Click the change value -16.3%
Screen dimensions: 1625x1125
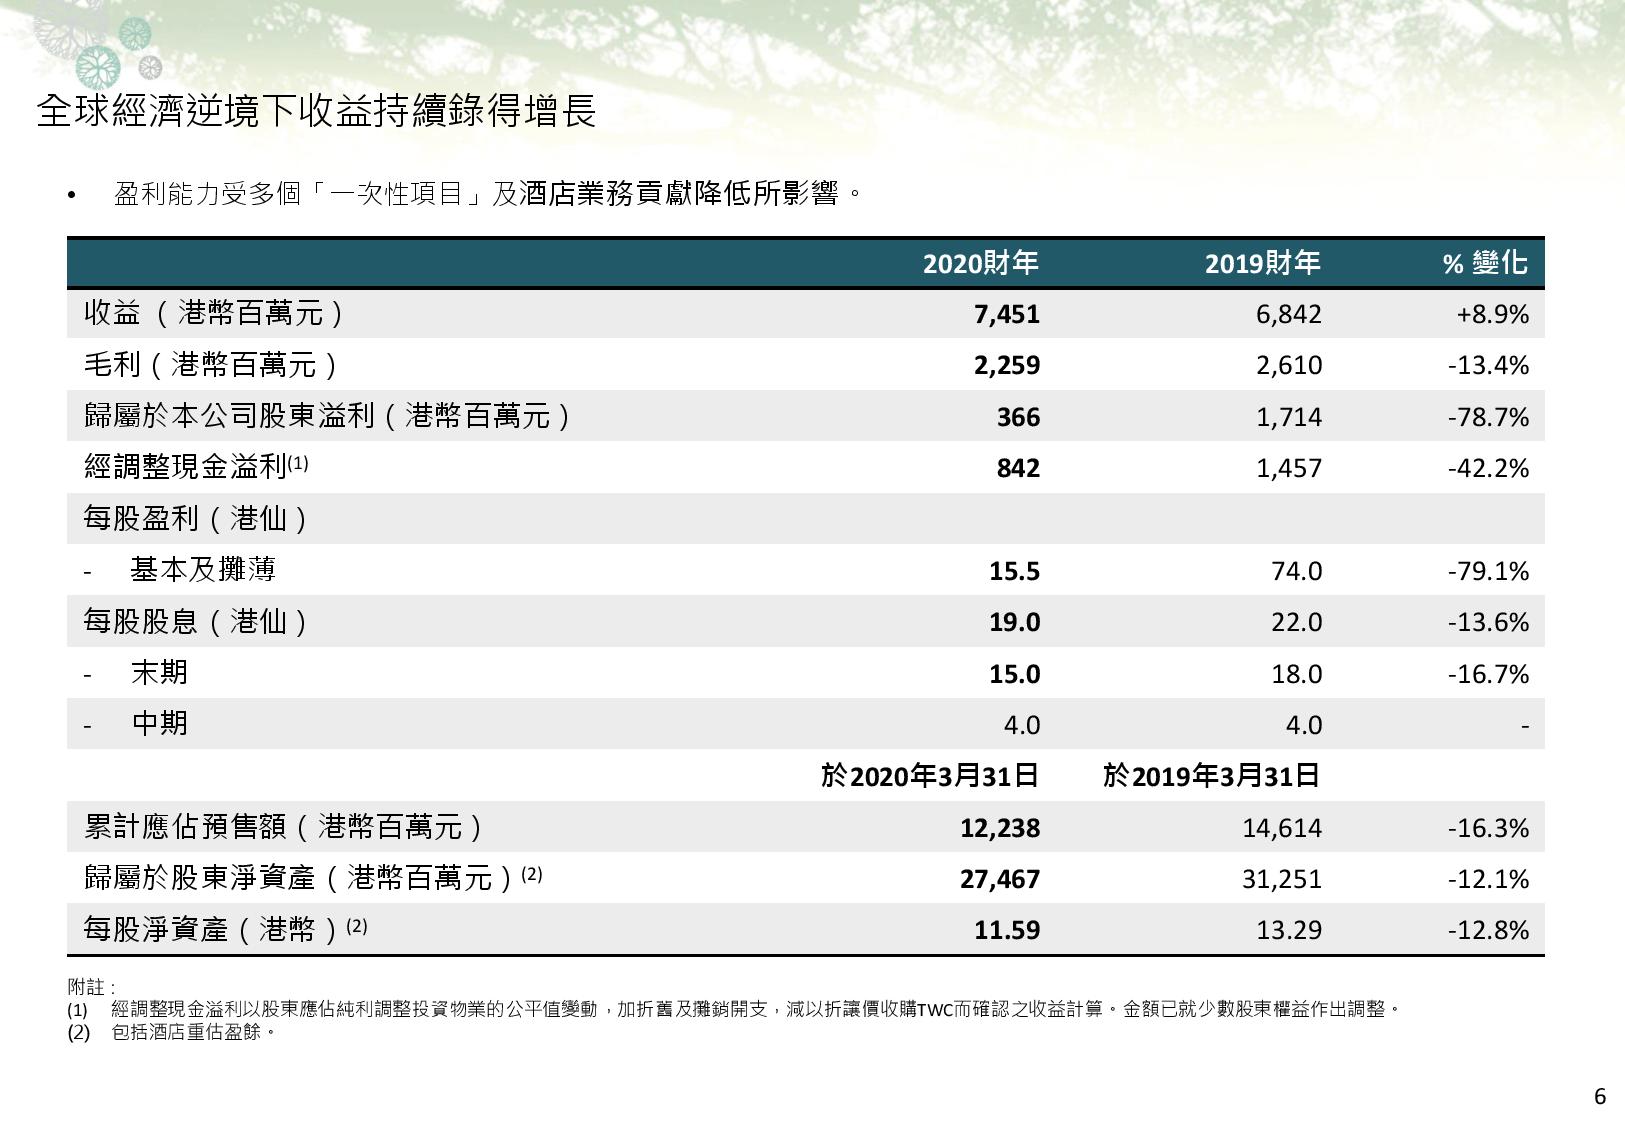point(1489,828)
